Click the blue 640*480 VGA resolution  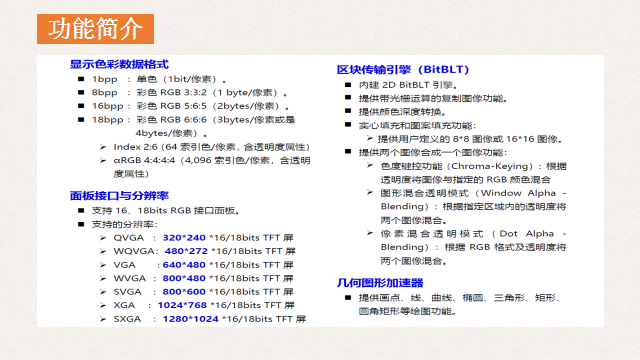pos(184,265)
